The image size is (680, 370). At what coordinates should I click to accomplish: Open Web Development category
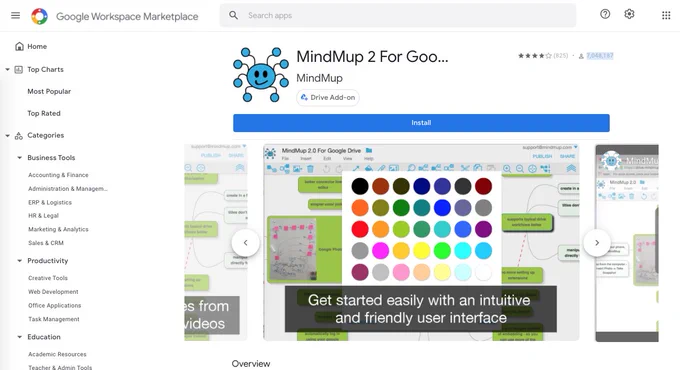tap(53, 292)
